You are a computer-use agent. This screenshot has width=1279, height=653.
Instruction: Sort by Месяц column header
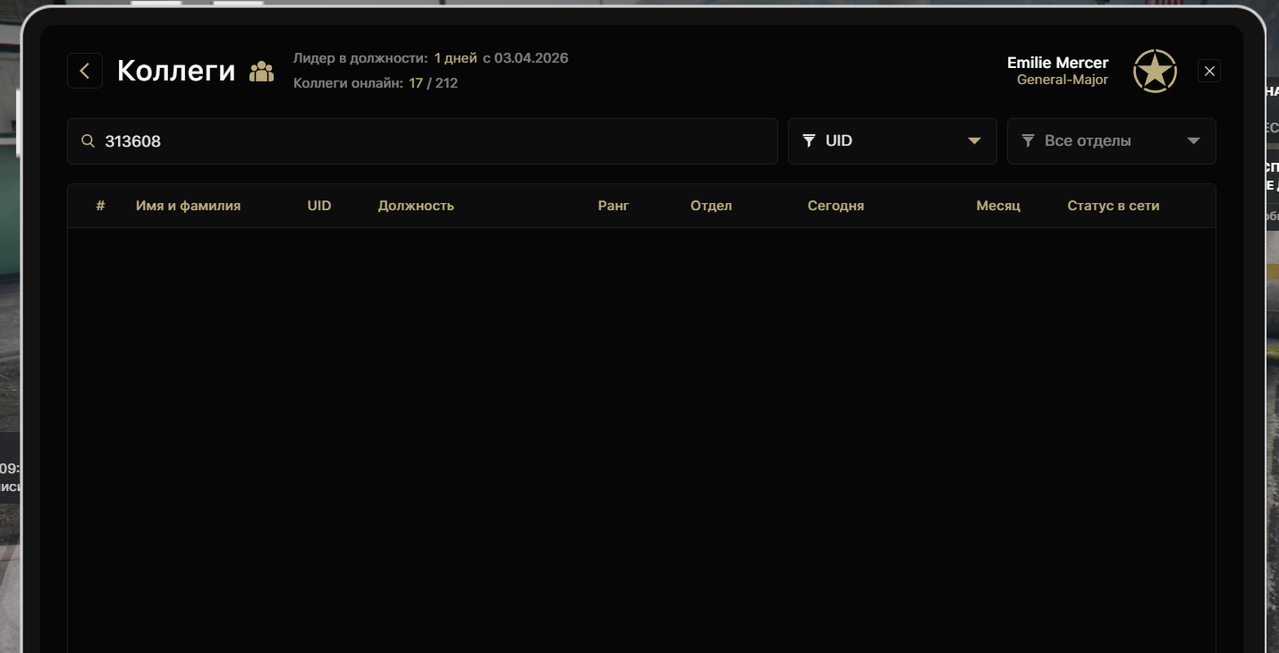tap(998, 205)
